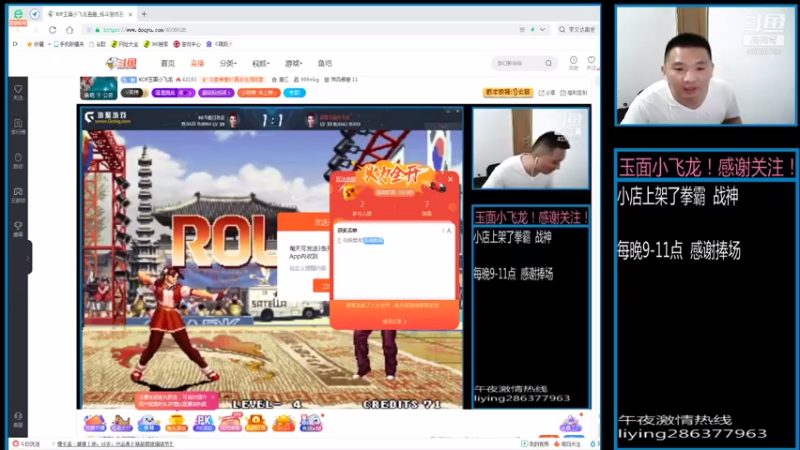Click the 今日优选 status bar item
This screenshot has width=800, height=450.
27,444
